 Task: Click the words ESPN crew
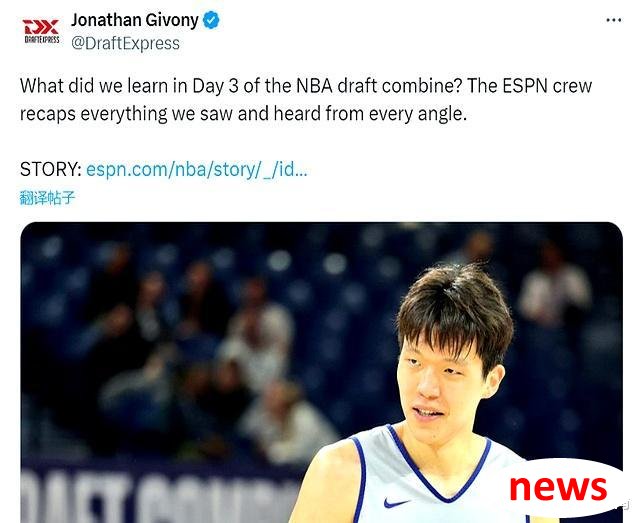coord(547,86)
